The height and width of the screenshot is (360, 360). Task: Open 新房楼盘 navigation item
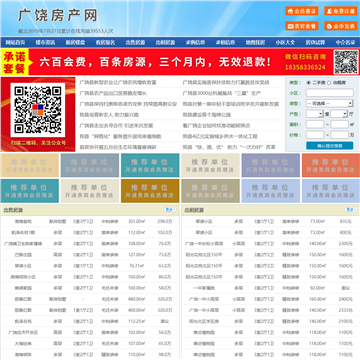coord(75,42)
